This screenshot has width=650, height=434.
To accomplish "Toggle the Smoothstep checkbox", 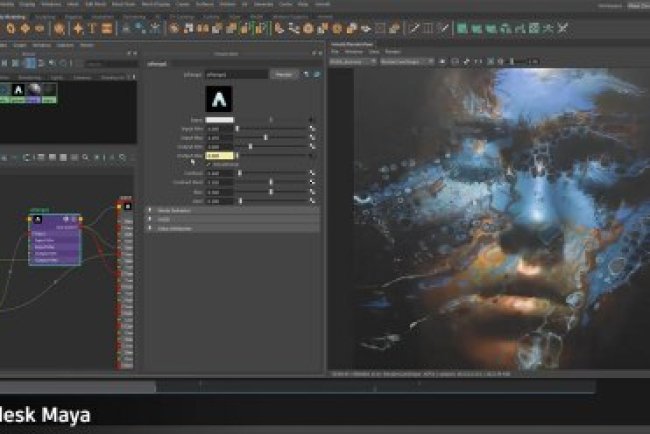I will click(208, 164).
